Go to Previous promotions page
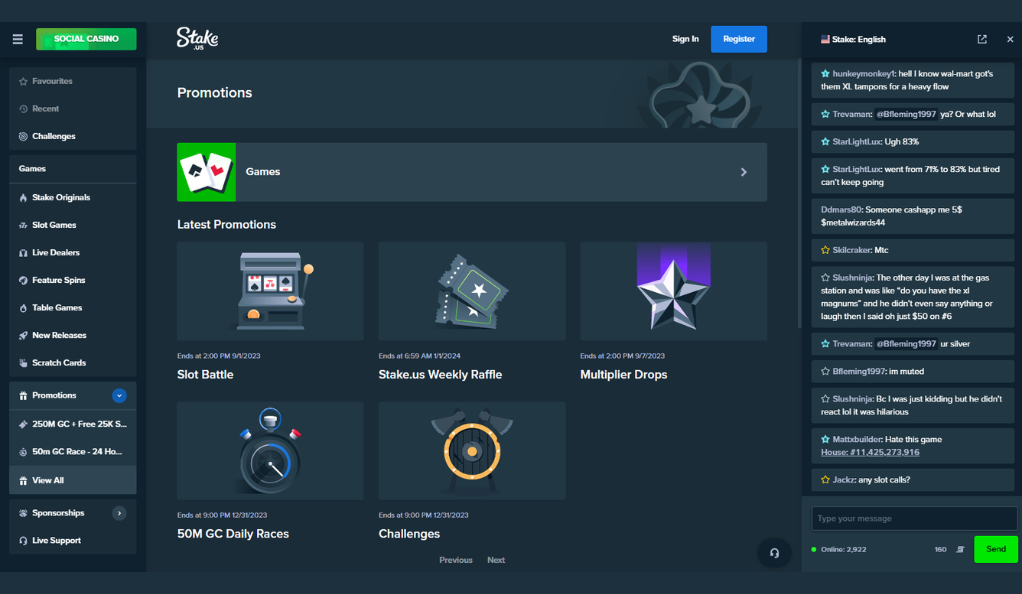 [x=456, y=560]
